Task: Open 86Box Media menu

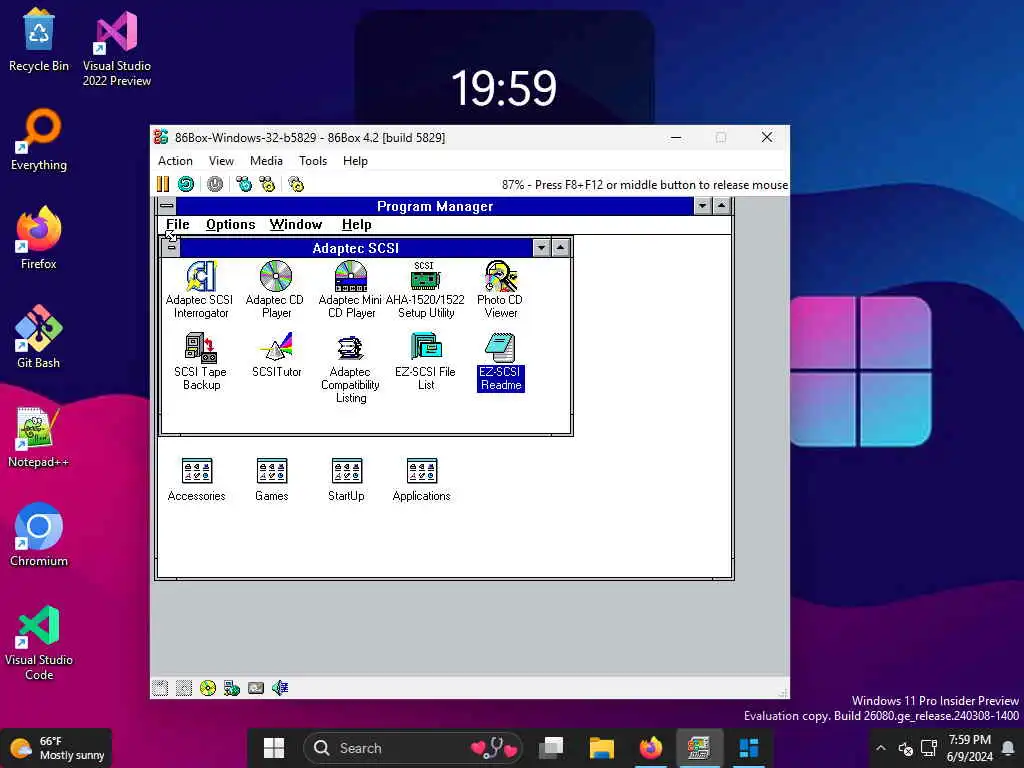Action: point(266,161)
